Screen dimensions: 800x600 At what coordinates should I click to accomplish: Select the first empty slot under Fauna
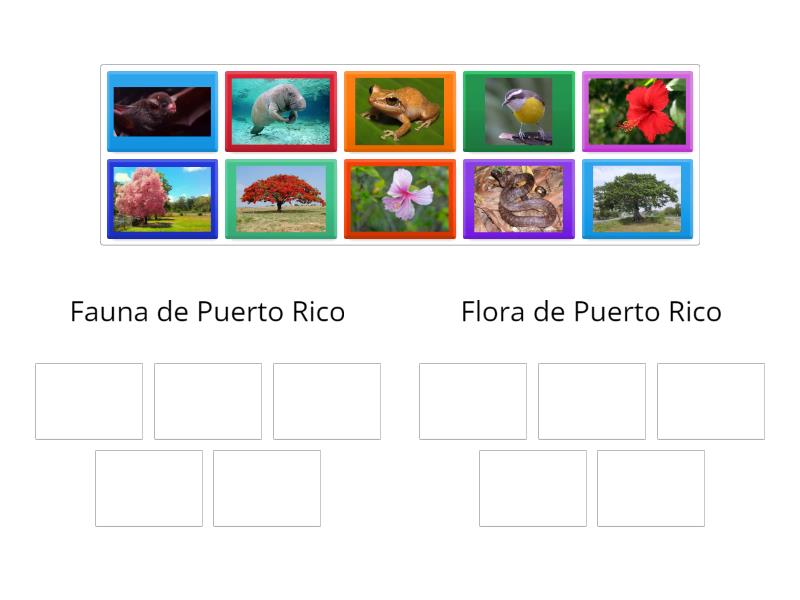88,401
